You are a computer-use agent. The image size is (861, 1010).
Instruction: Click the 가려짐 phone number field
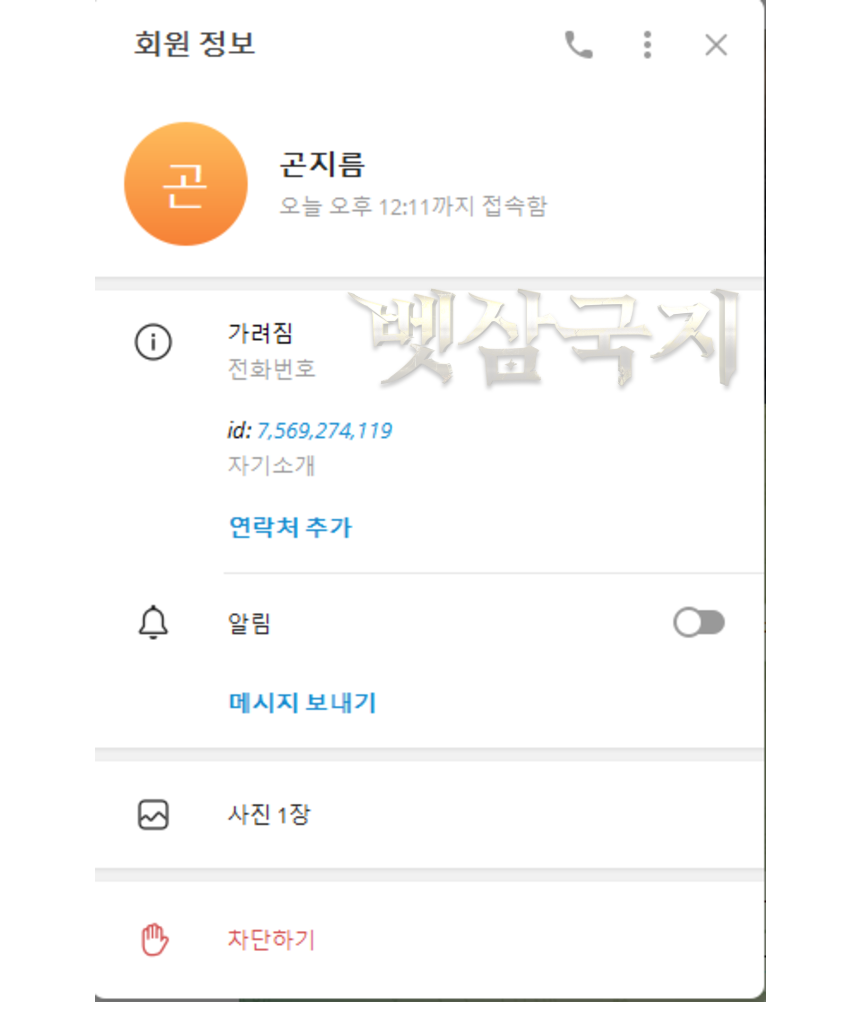[x=272, y=351]
